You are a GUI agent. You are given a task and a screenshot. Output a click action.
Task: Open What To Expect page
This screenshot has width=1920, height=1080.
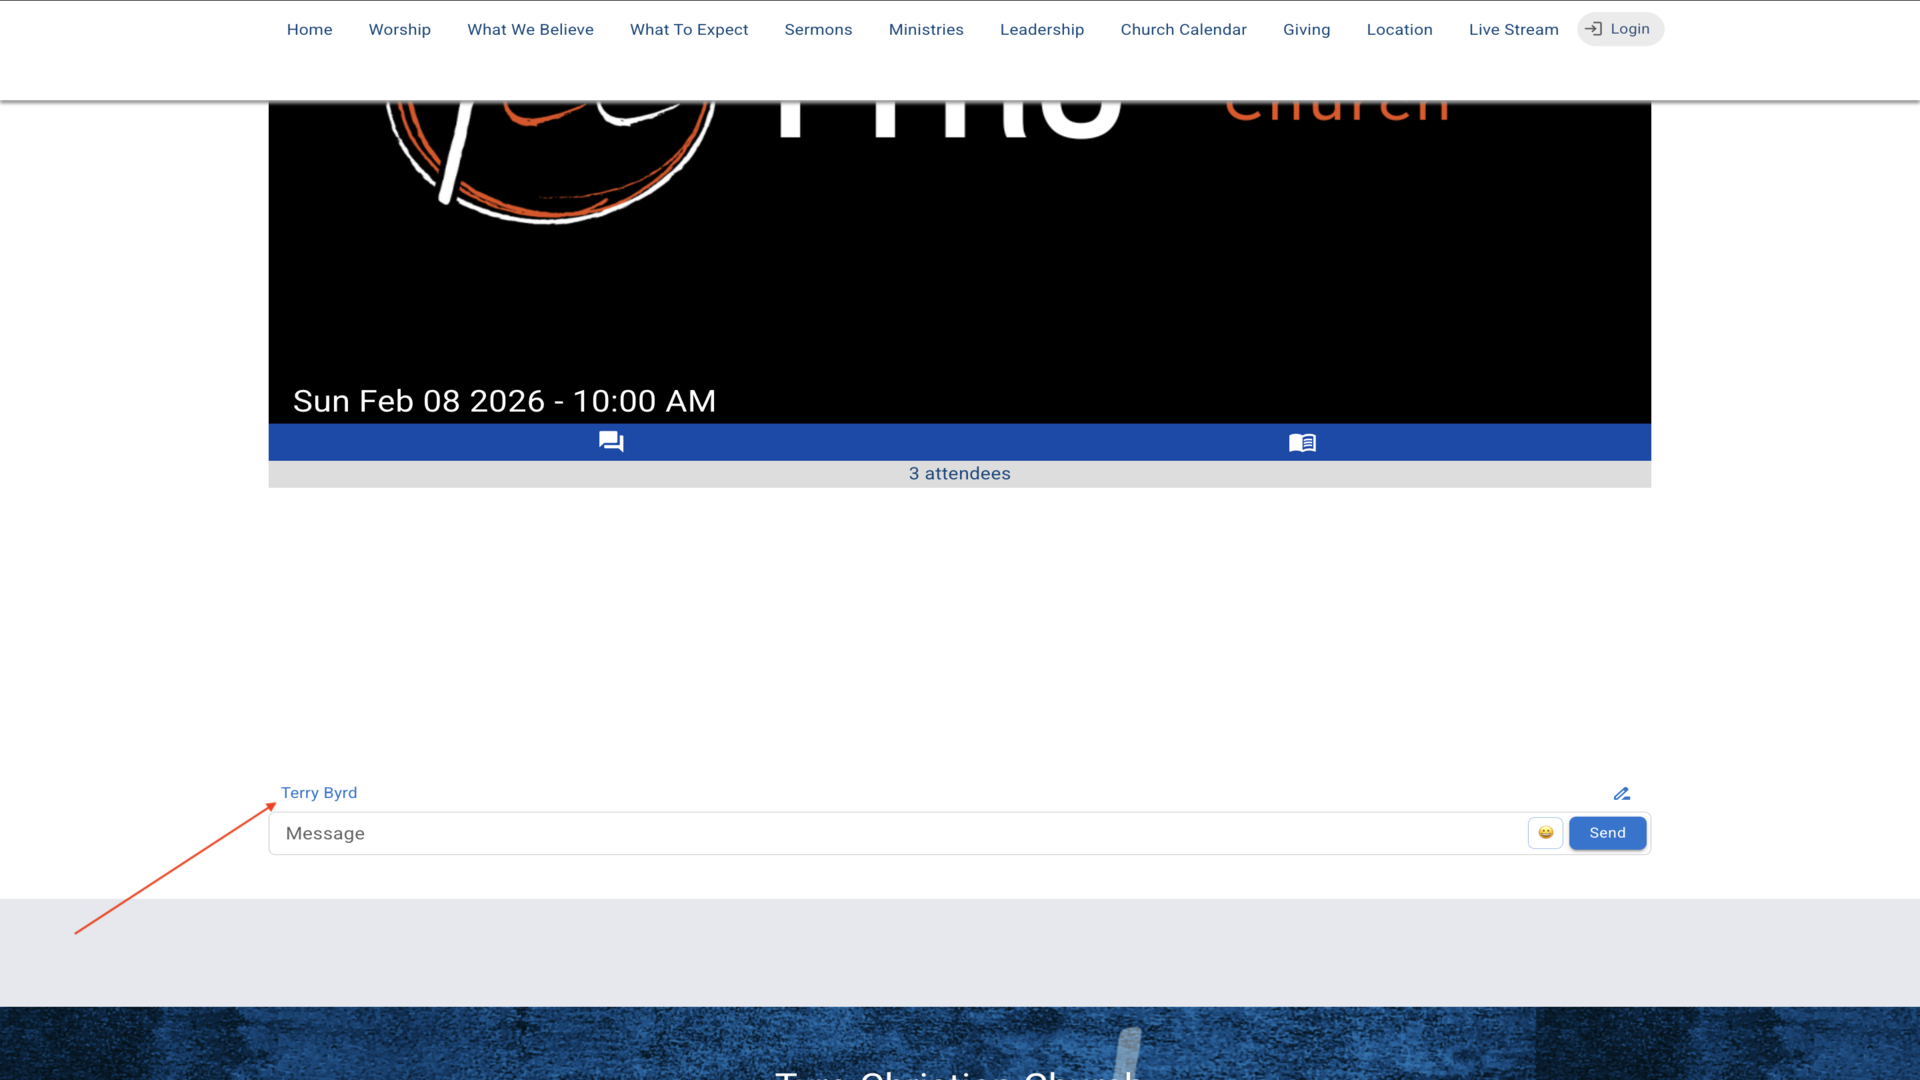click(688, 30)
